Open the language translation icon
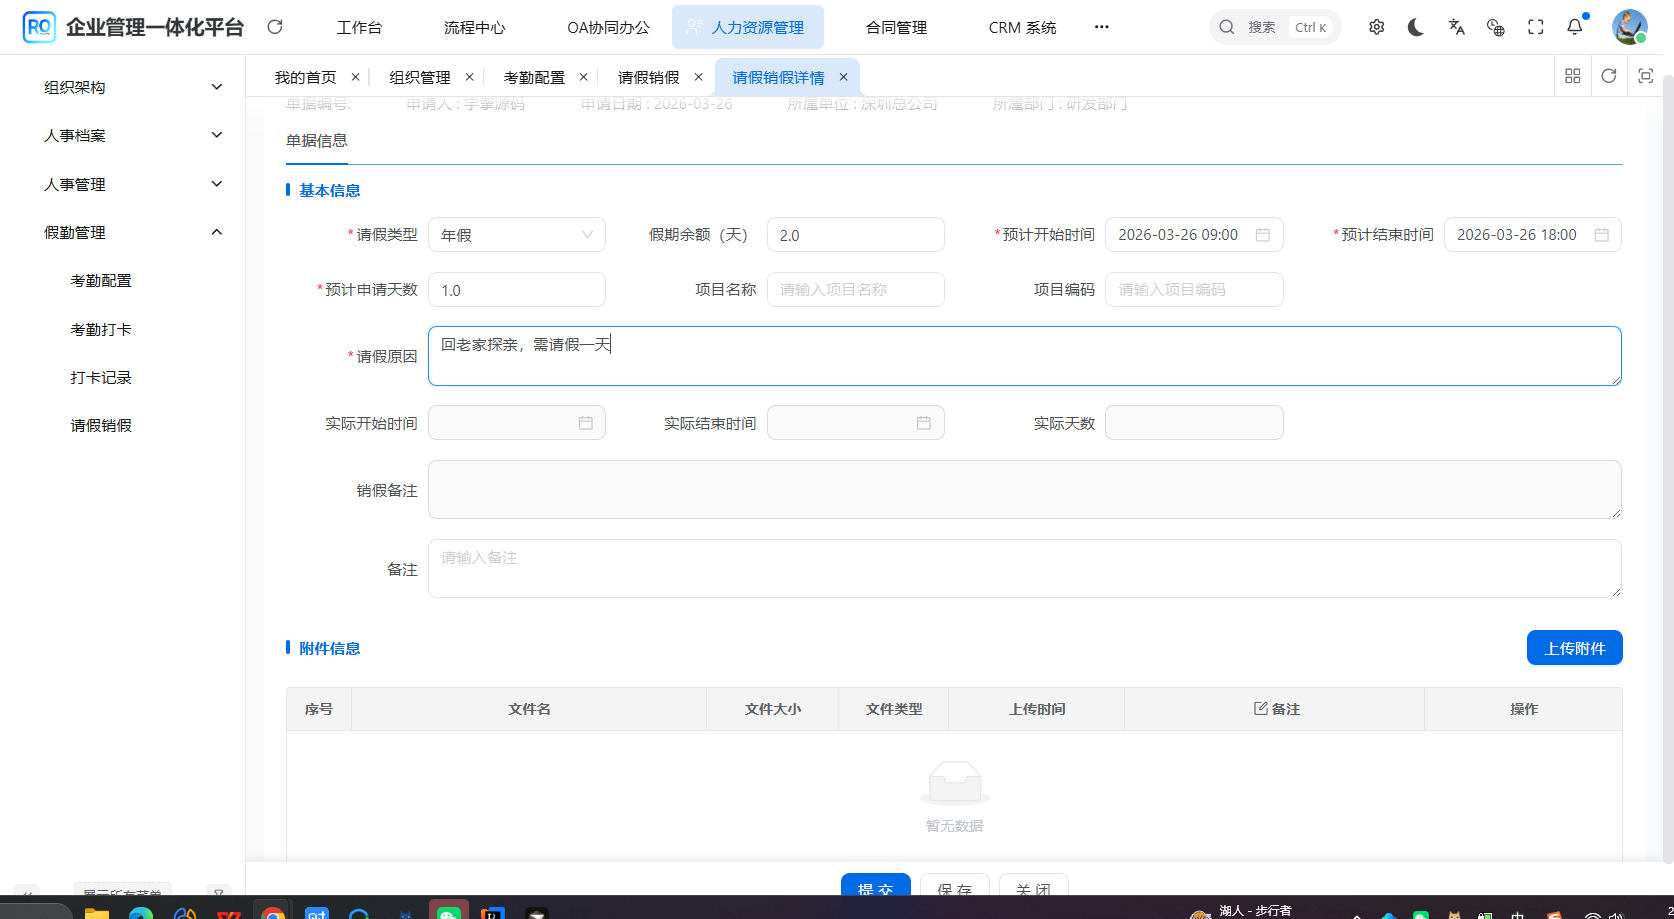1674x919 pixels. coord(1456,27)
